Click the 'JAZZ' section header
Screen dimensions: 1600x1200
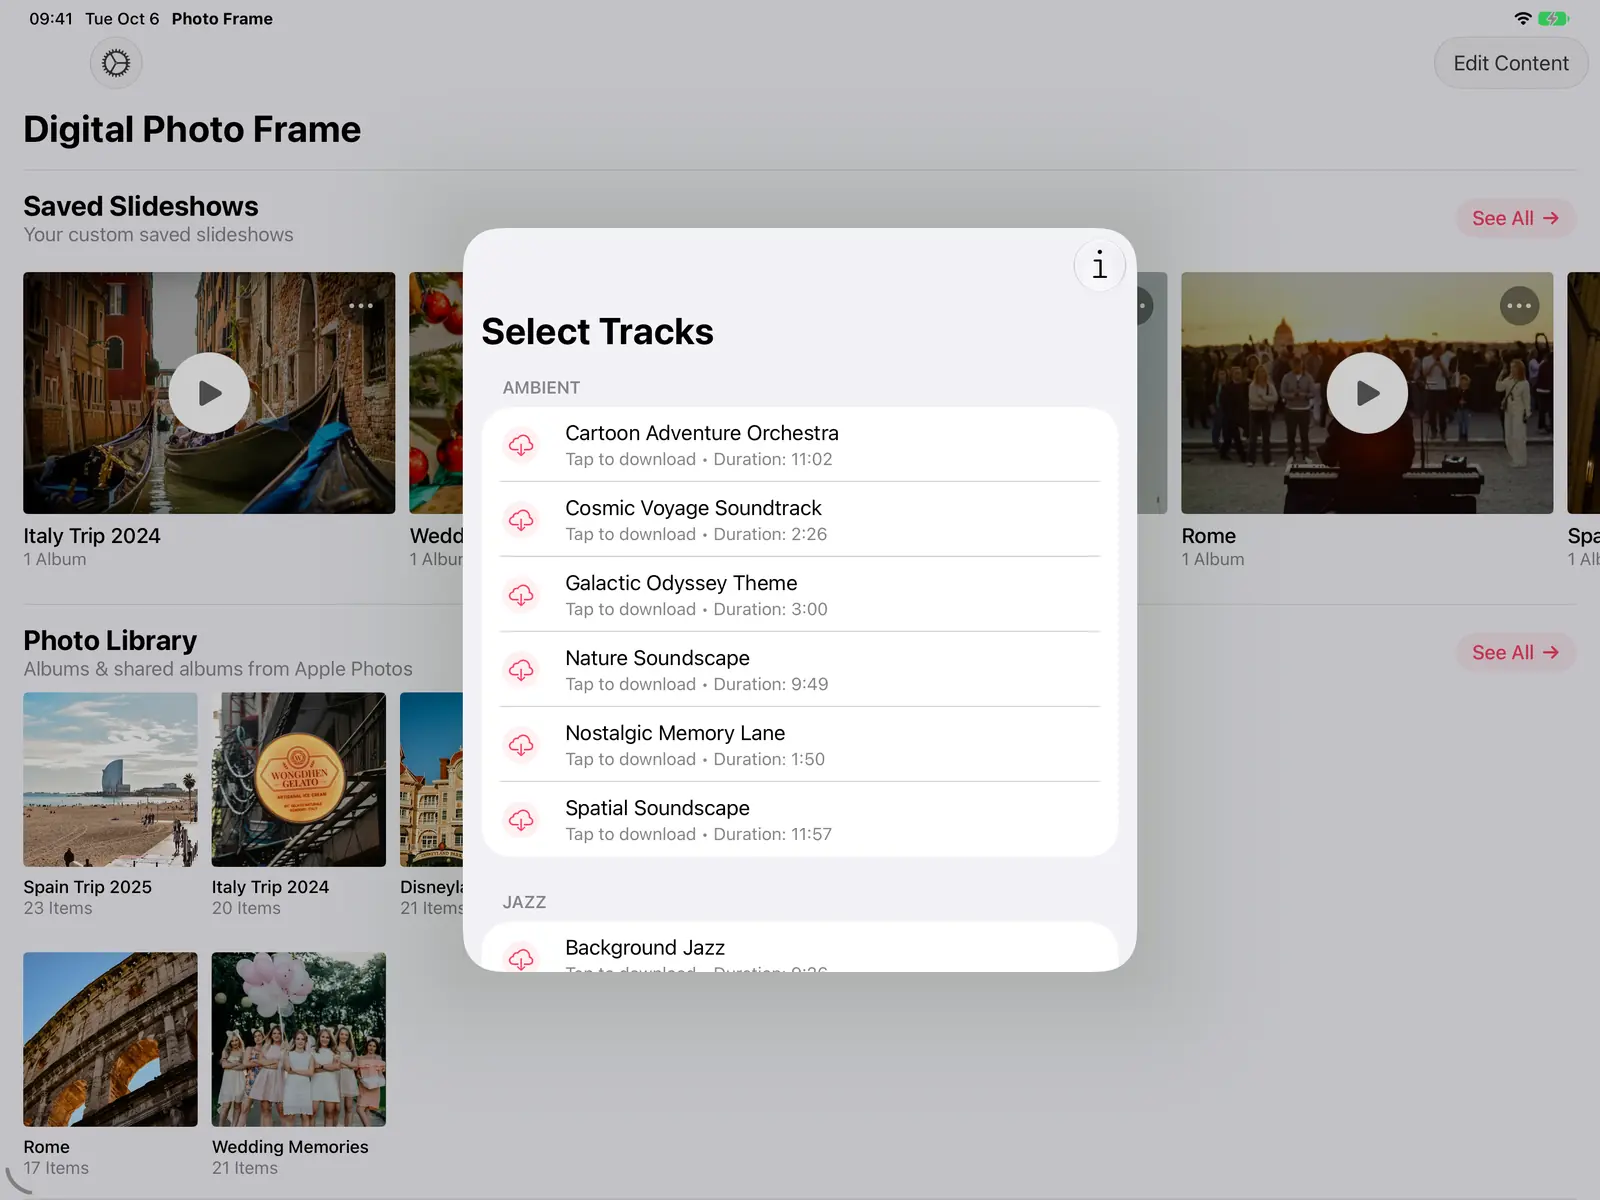tap(524, 902)
